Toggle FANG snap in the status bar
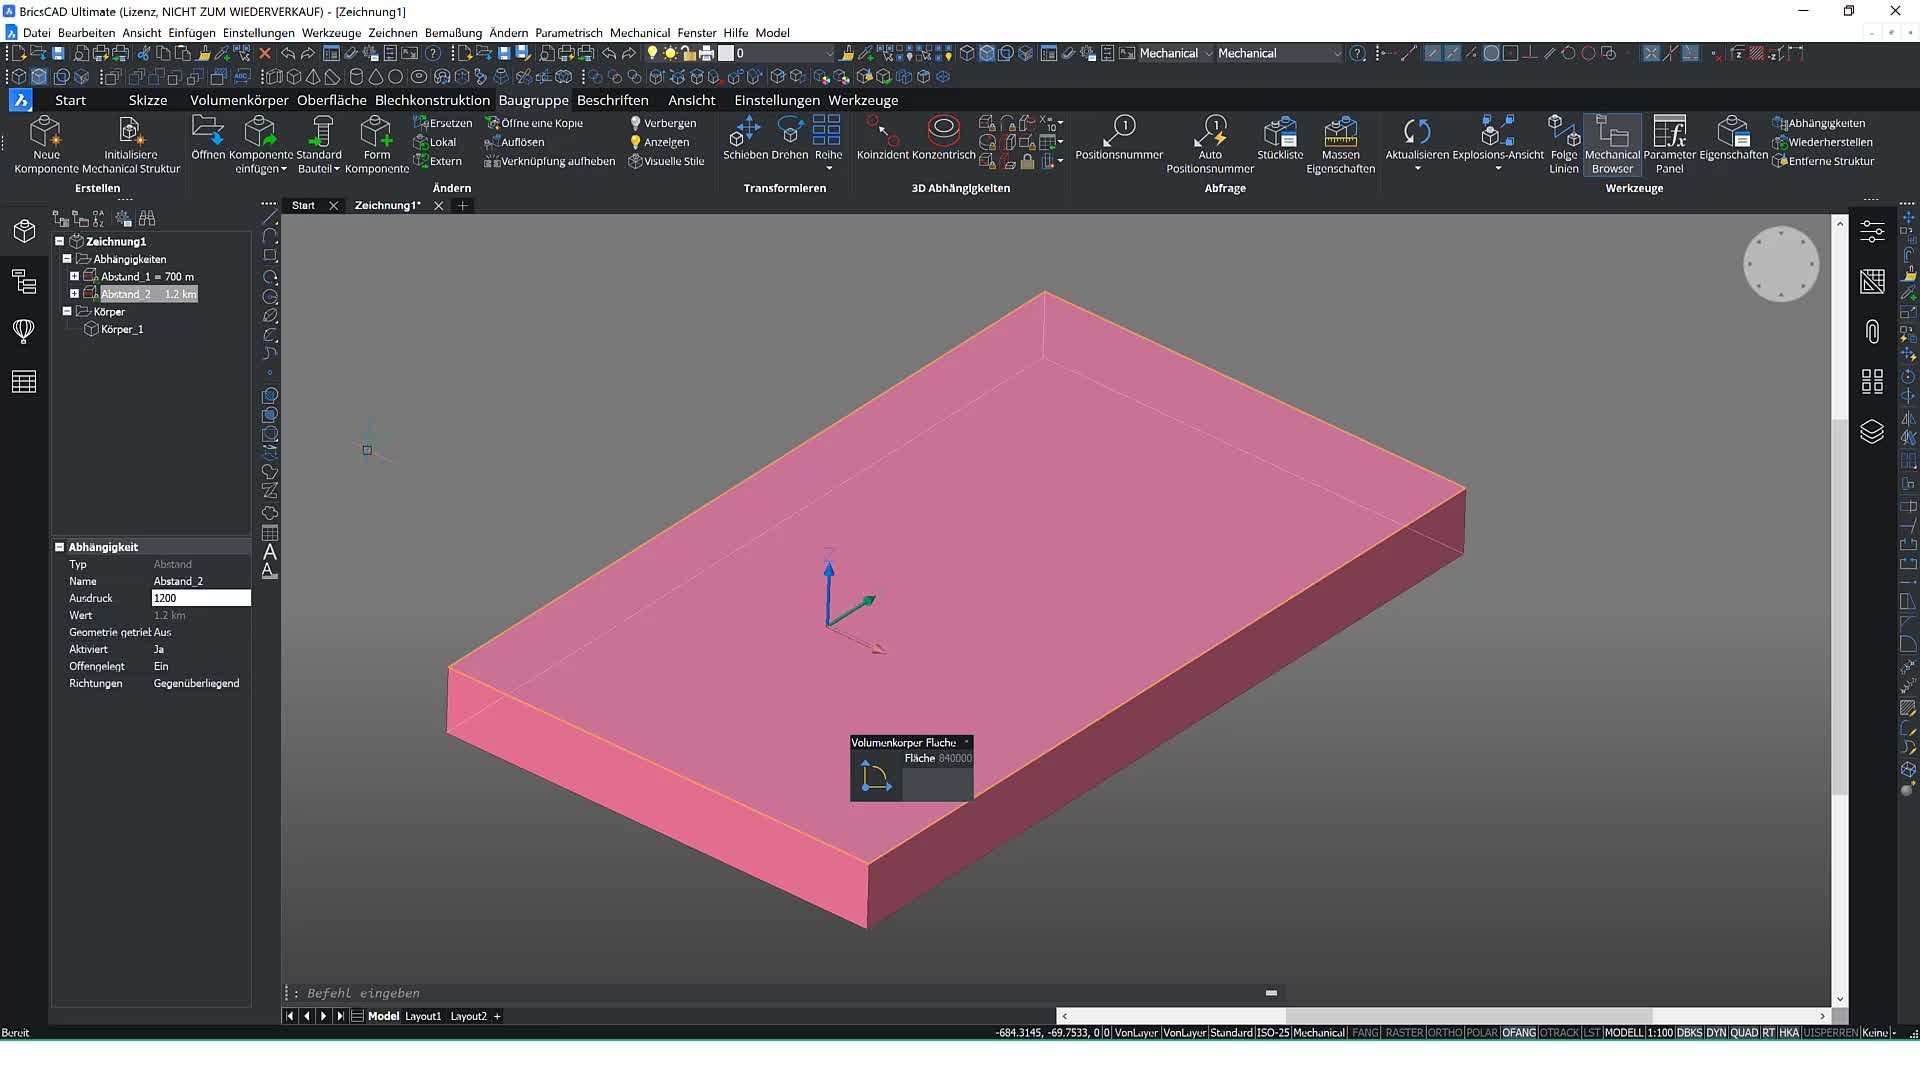Image resolution: width=1920 pixels, height=1080 pixels. 1365,1033
